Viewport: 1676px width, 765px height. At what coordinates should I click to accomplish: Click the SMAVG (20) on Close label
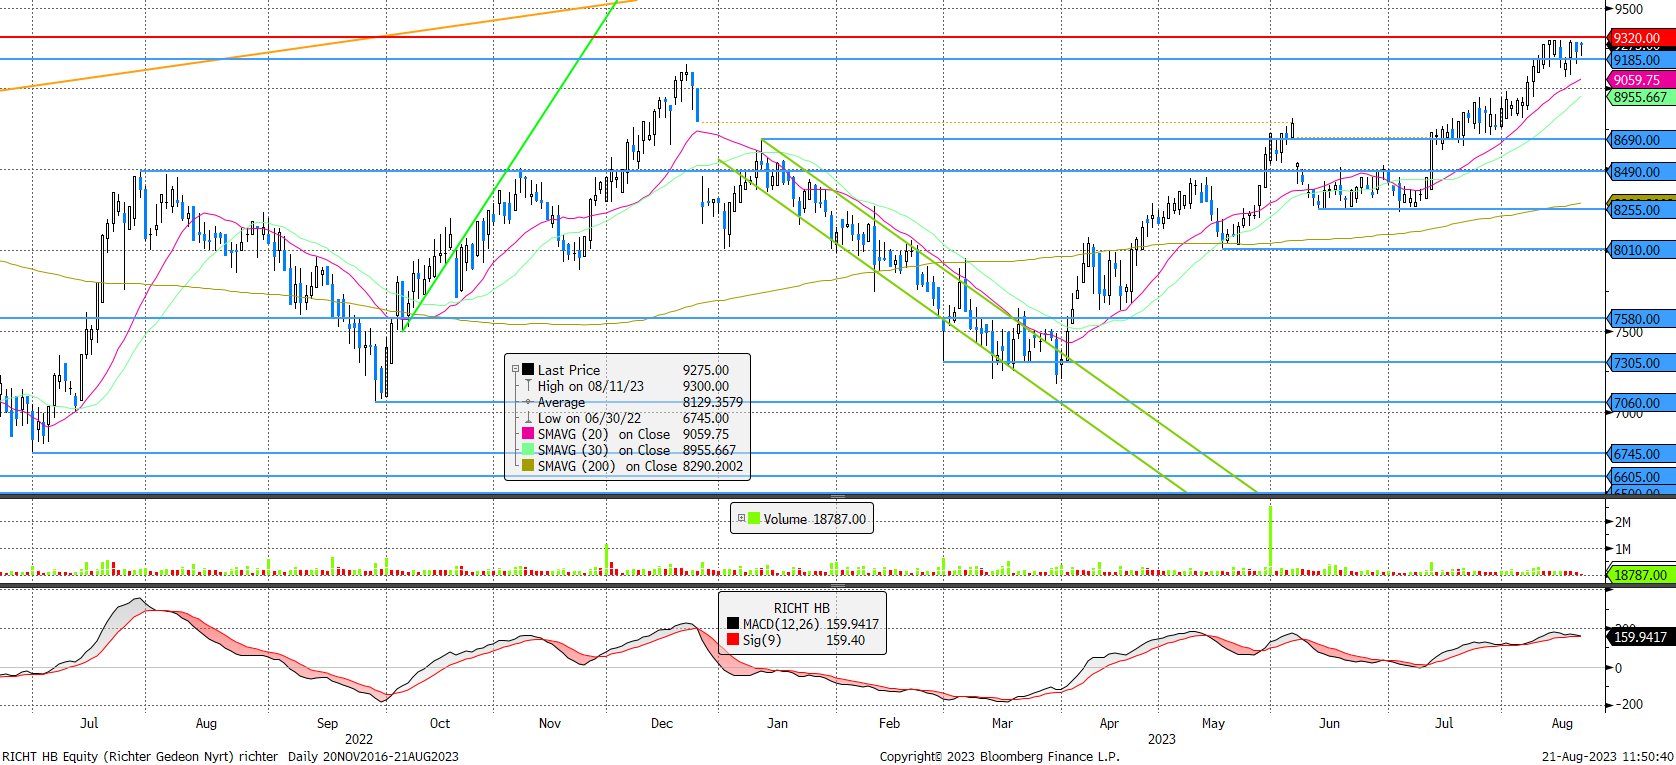pos(603,433)
